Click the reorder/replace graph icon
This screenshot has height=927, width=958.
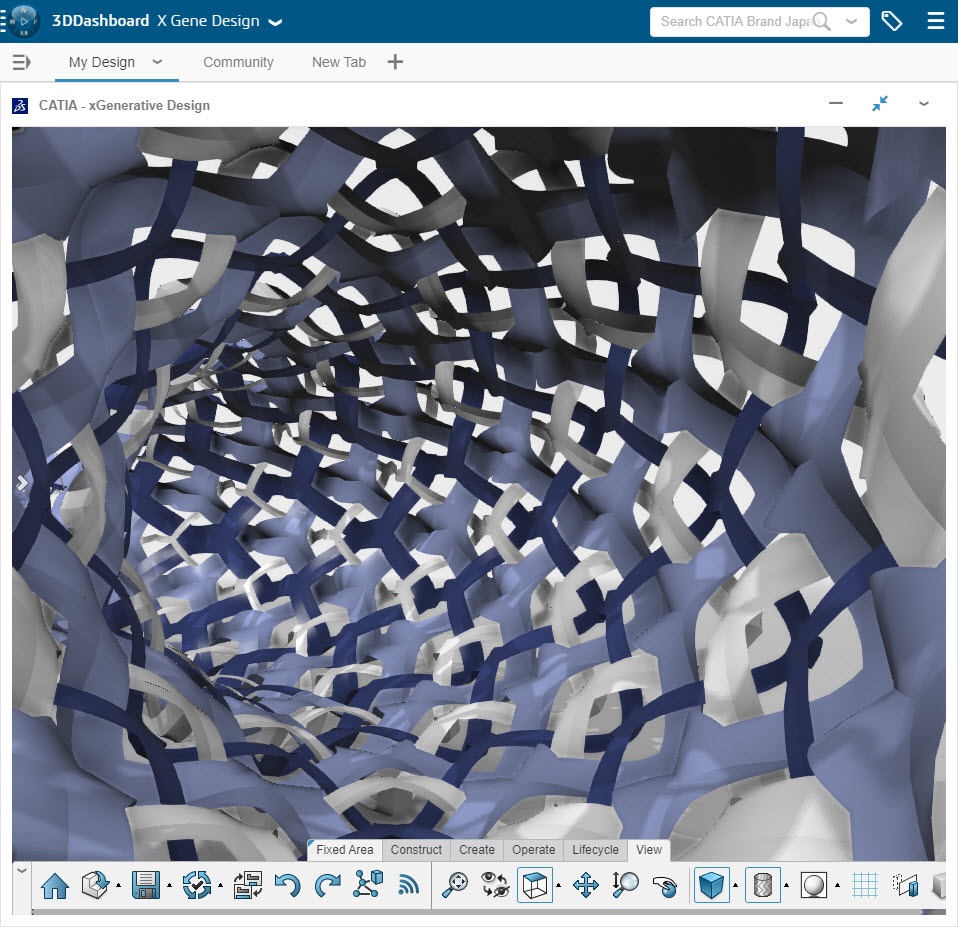[248, 885]
